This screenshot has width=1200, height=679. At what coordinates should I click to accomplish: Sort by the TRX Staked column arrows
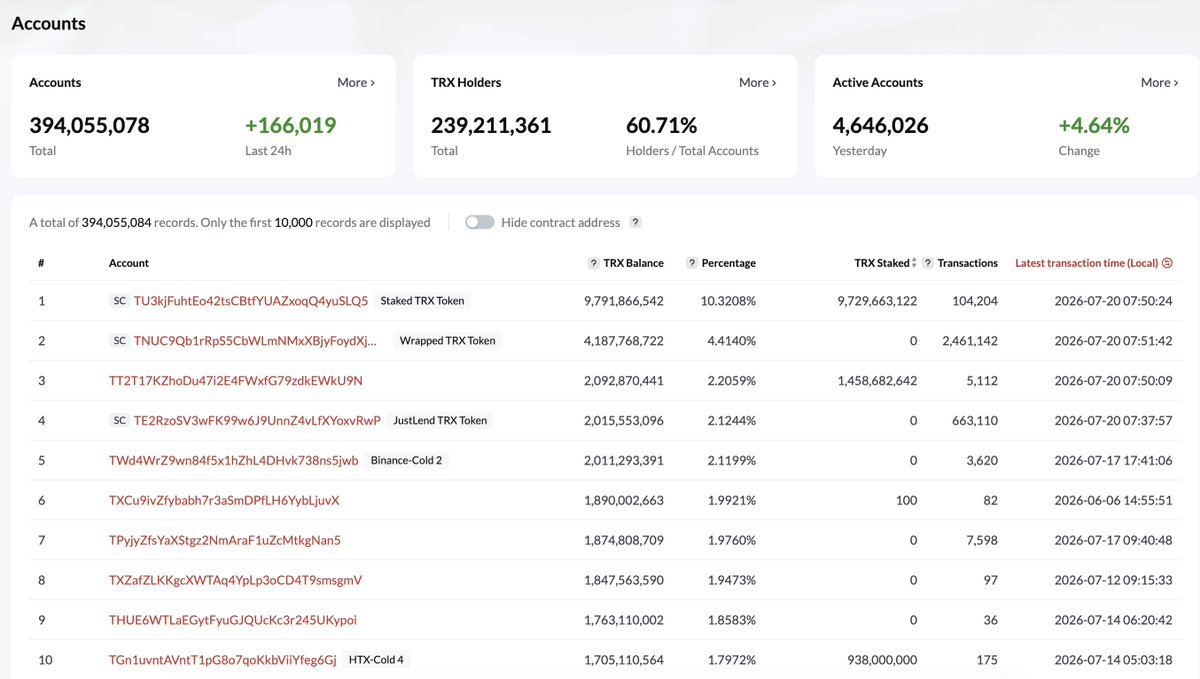click(913, 263)
